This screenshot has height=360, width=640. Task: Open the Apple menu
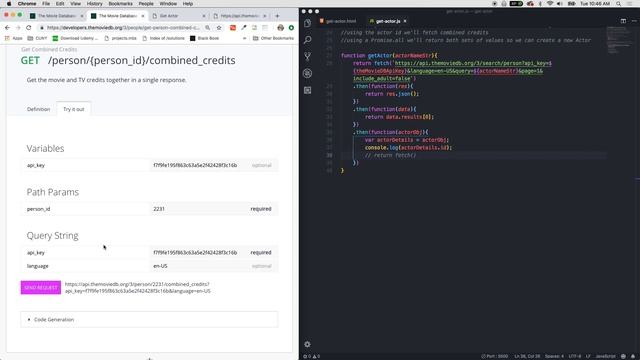[x=9, y=4]
